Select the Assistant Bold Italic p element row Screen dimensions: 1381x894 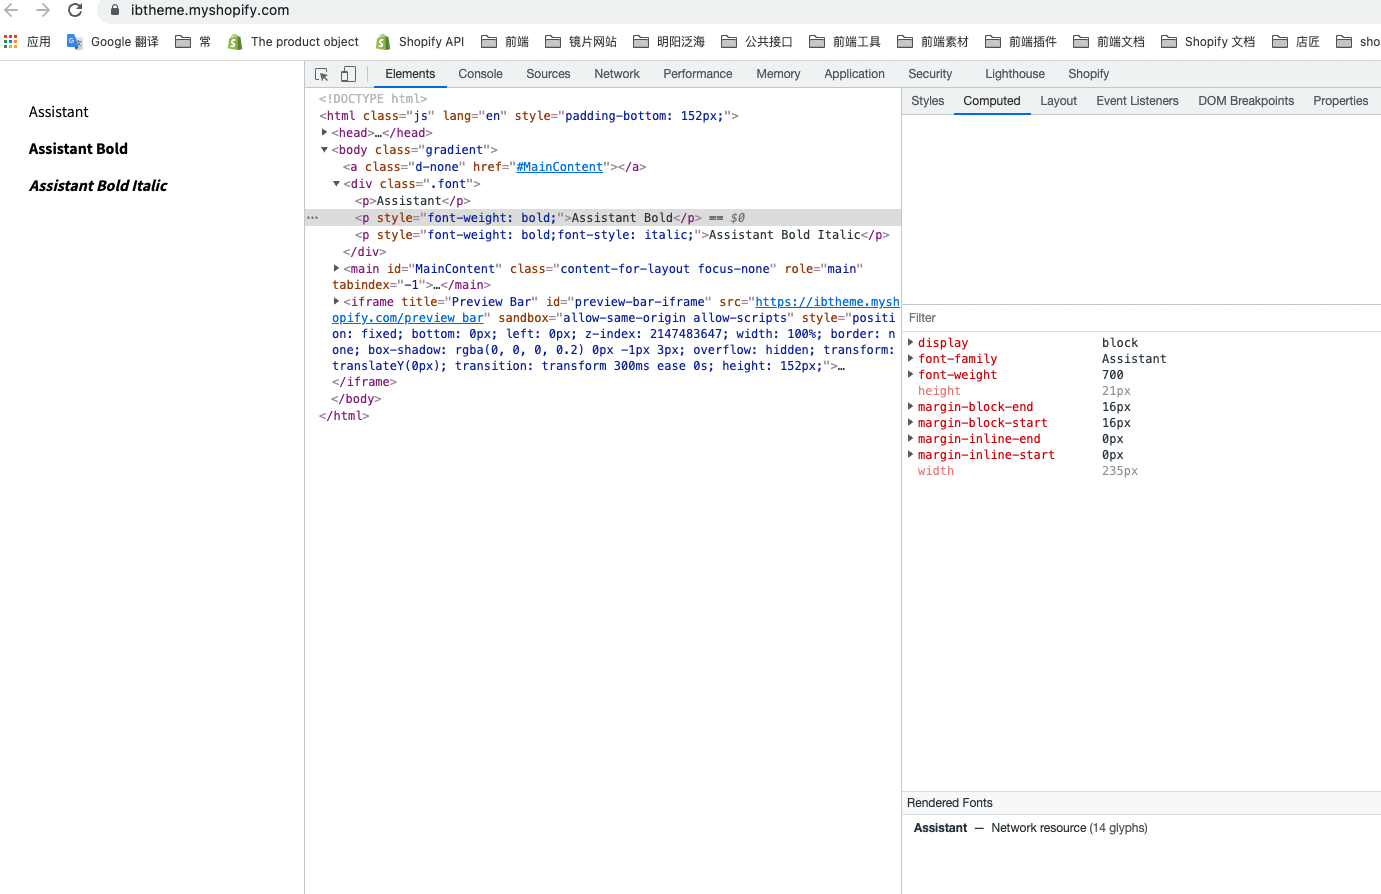(x=622, y=235)
